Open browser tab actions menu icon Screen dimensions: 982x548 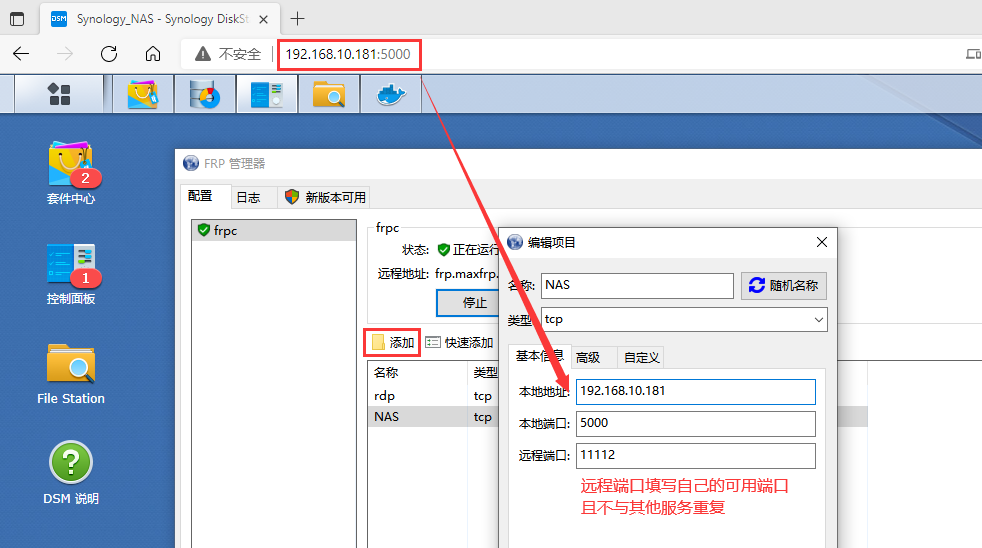(x=17, y=19)
